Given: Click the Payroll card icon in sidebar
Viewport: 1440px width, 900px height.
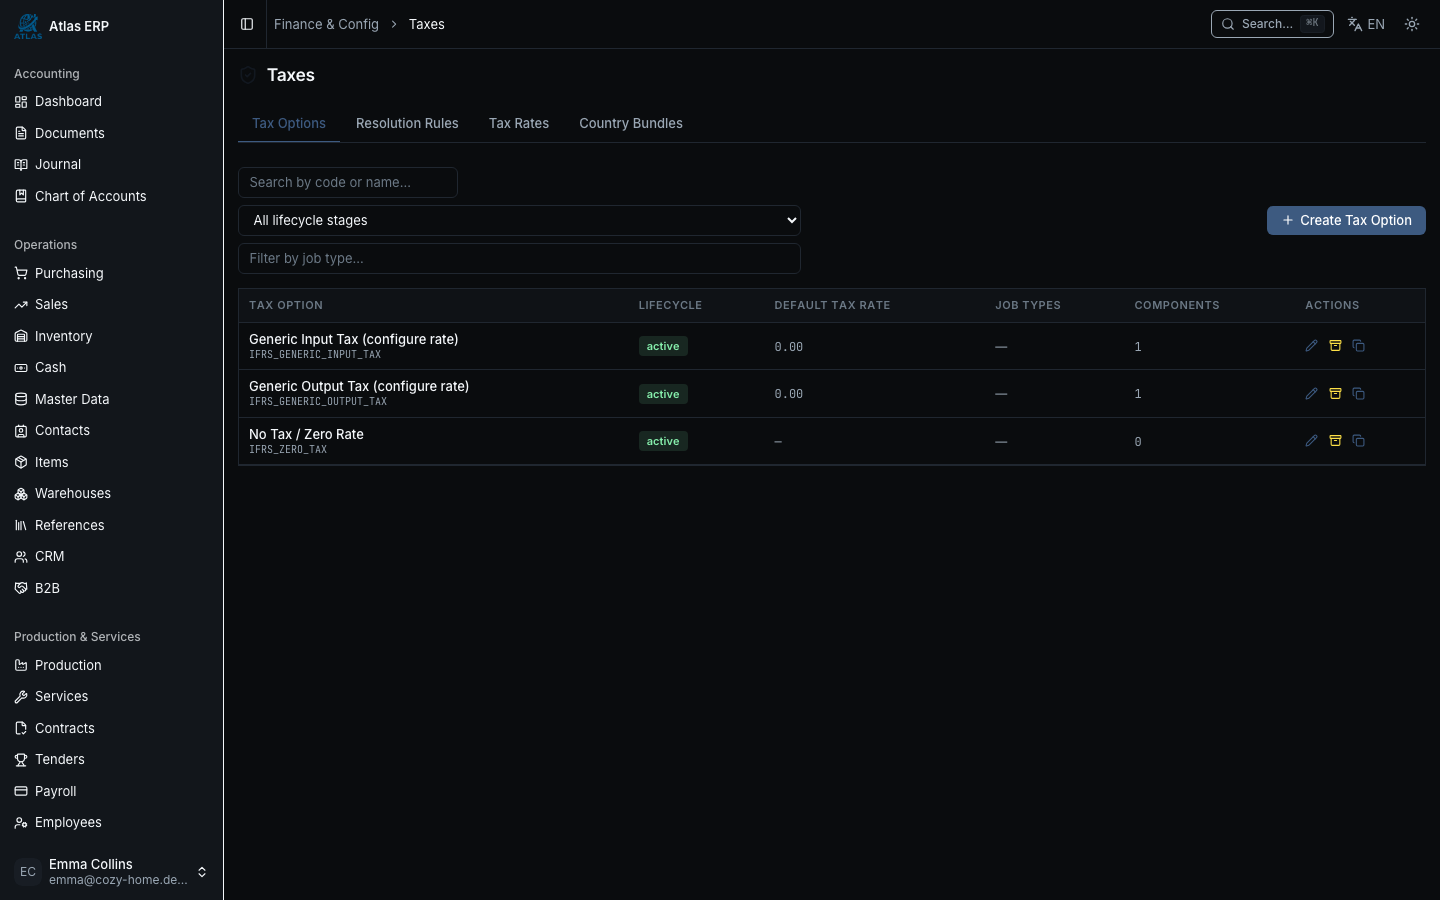Looking at the screenshot, I should coord(21,792).
